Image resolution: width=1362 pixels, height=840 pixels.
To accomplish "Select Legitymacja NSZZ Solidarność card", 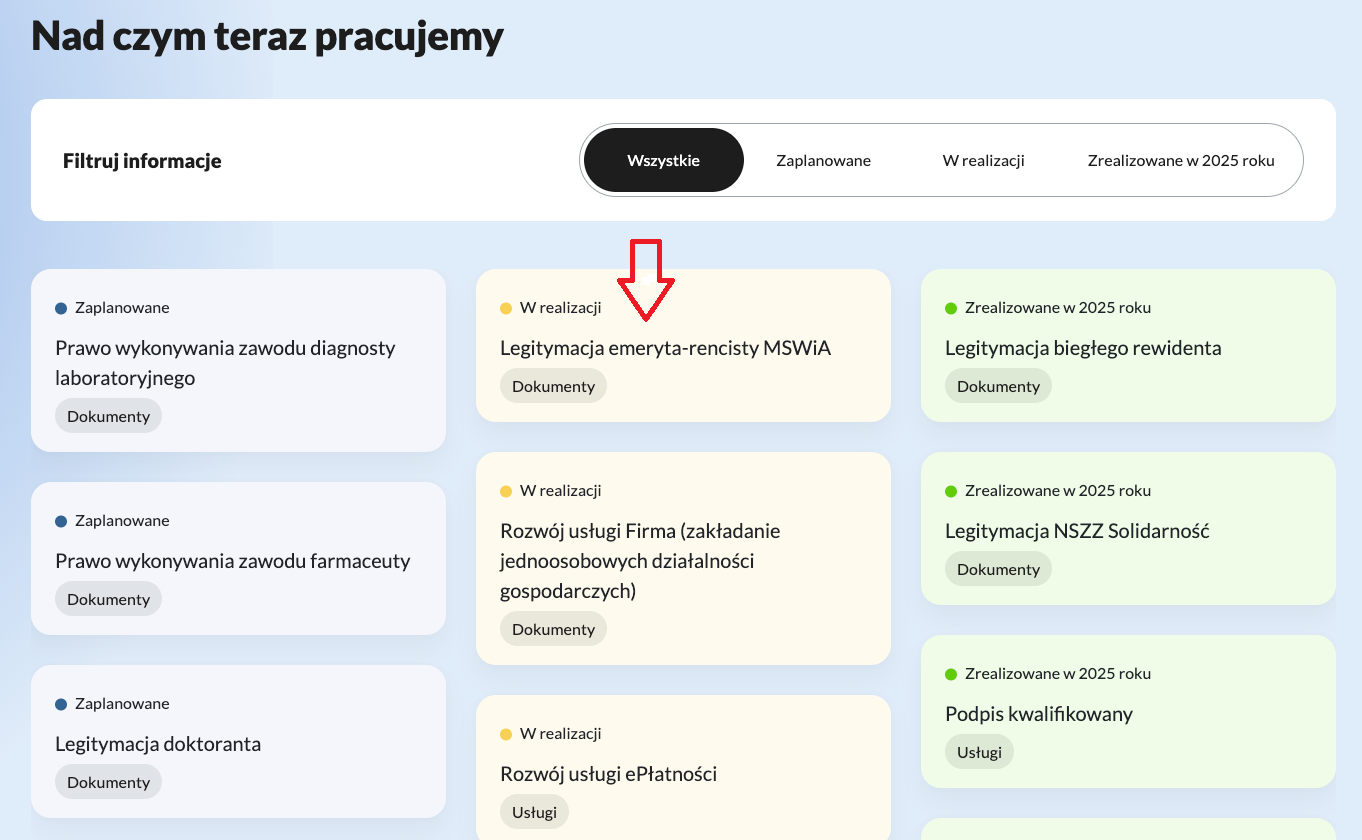I will (x=1077, y=531).
